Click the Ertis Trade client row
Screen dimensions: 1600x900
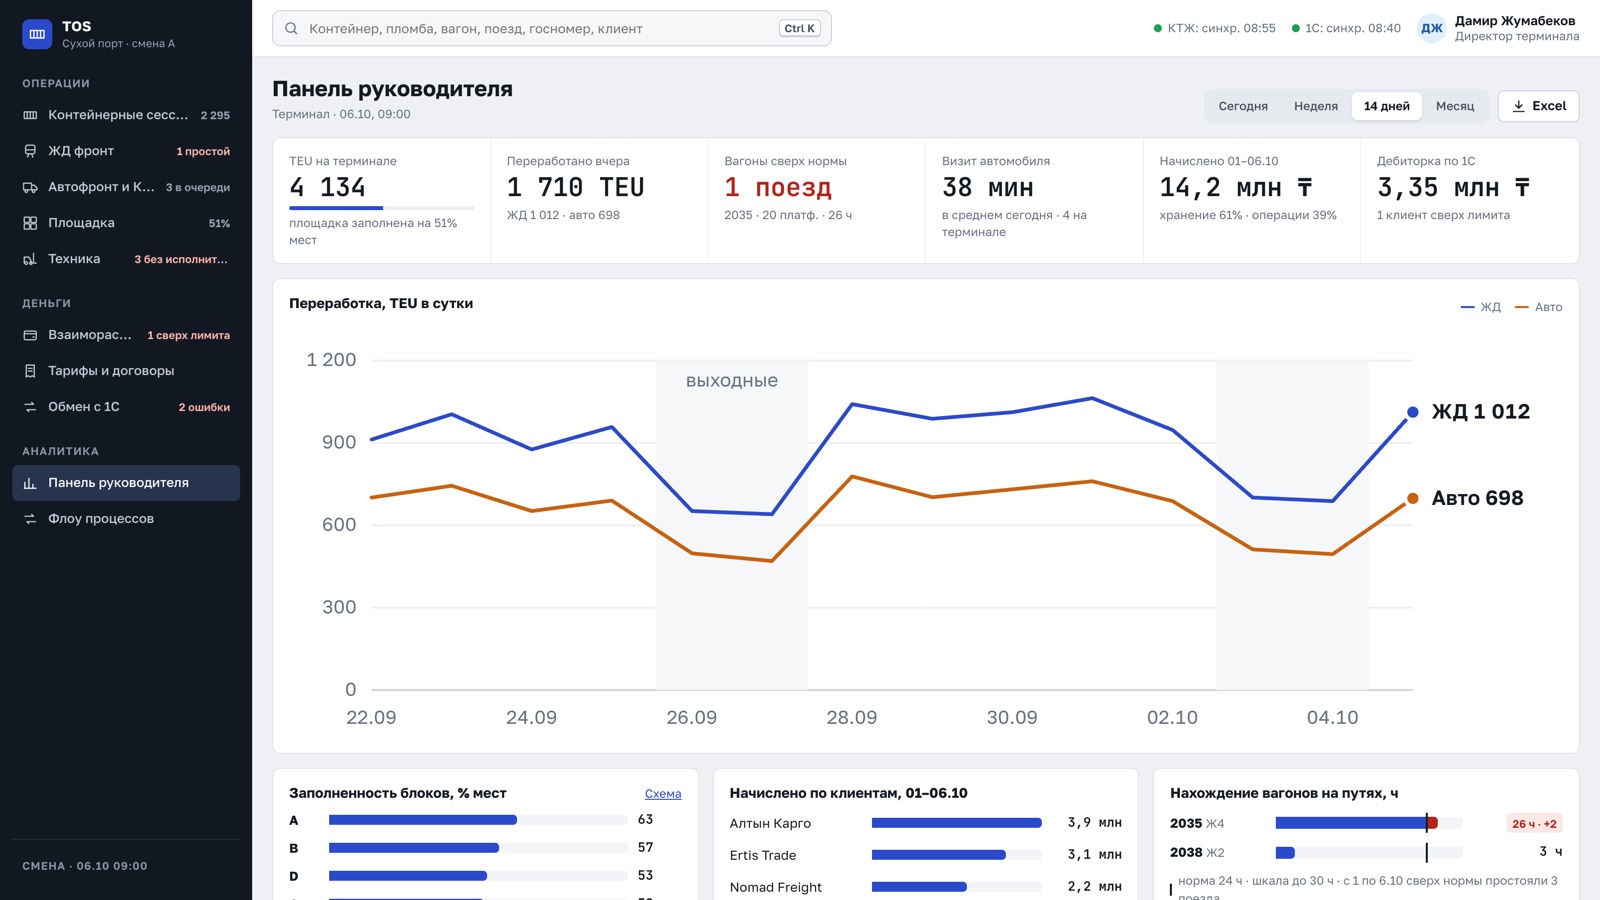click(x=926, y=855)
